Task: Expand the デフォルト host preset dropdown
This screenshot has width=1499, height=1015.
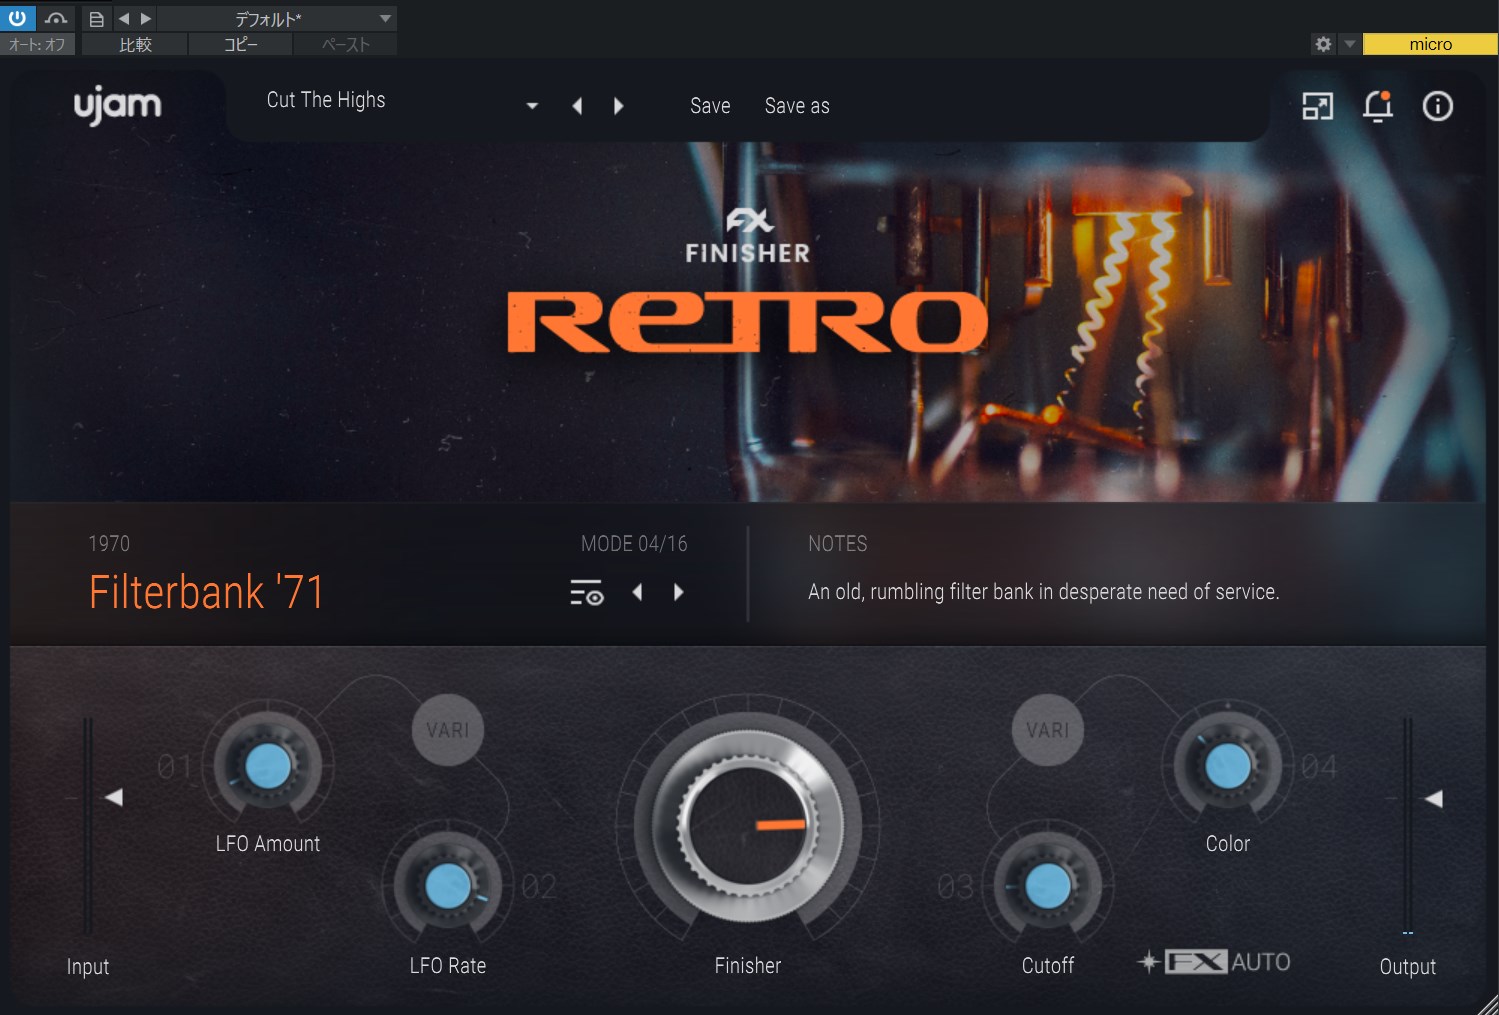Action: (x=385, y=18)
